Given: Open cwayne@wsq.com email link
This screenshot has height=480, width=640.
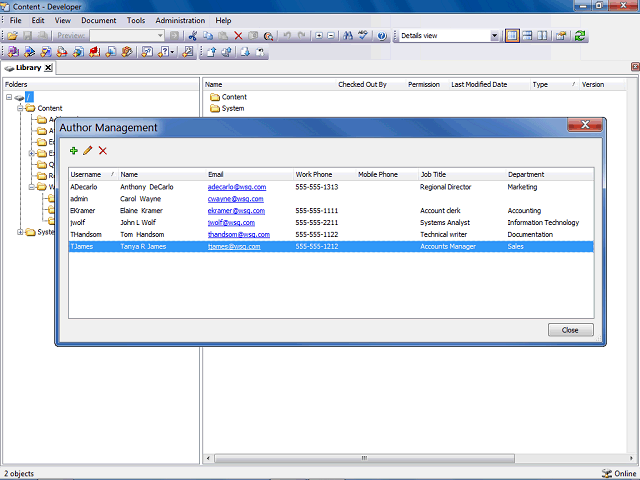Looking at the screenshot, I should (236, 199).
